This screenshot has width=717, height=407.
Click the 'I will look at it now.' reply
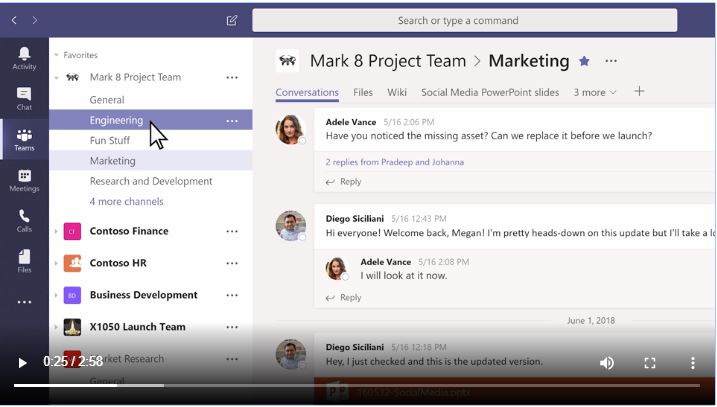404,276
